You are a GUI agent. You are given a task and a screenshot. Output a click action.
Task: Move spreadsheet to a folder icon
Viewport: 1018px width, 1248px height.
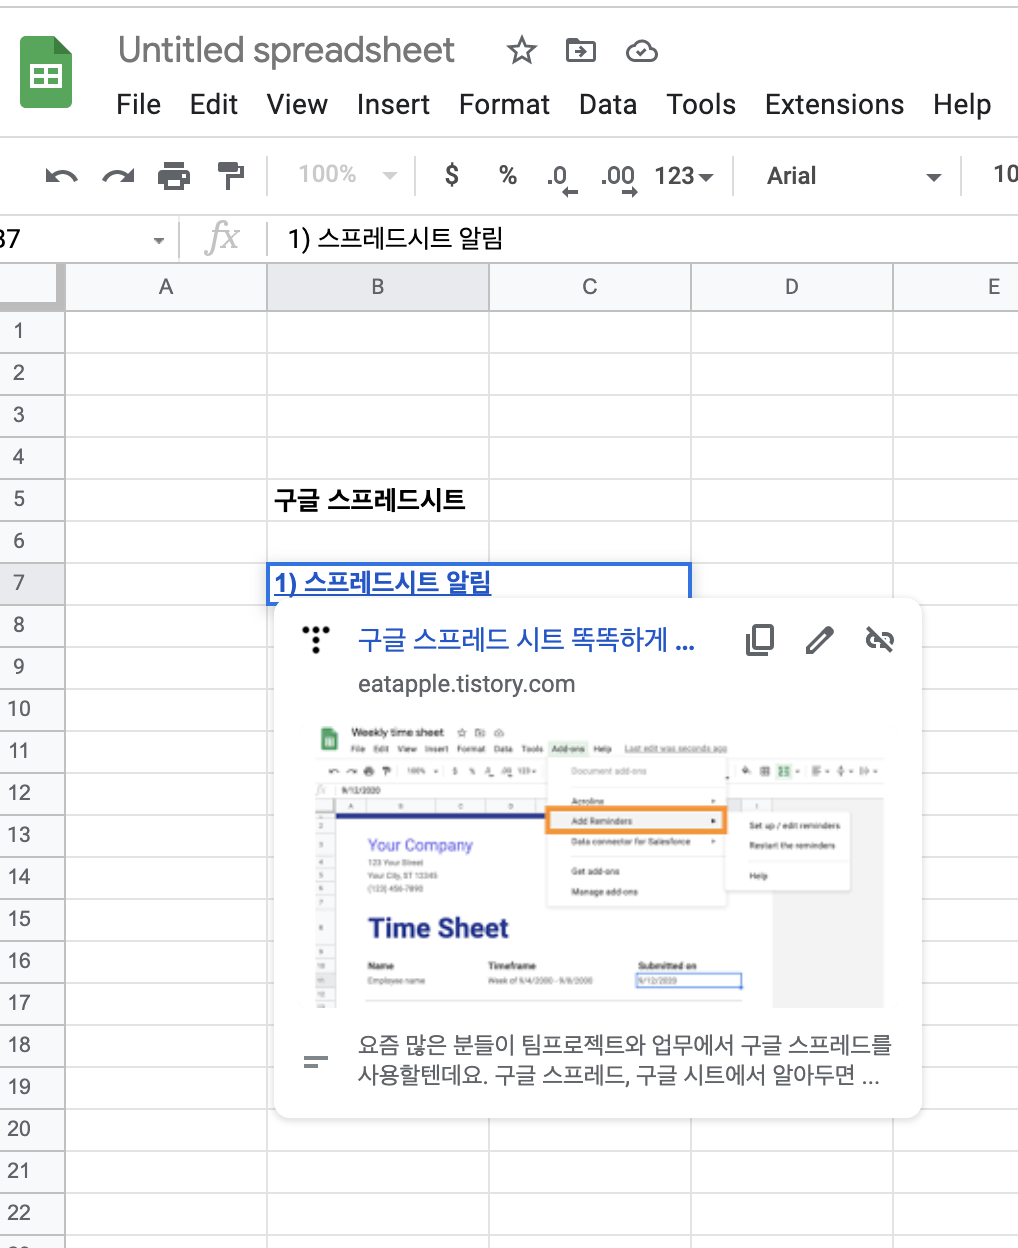click(x=580, y=50)
